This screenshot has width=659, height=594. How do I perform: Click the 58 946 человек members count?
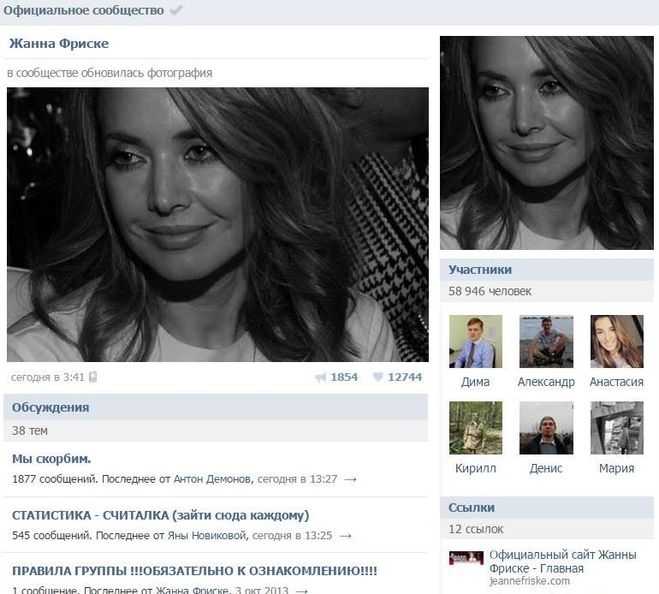point(490,291)
